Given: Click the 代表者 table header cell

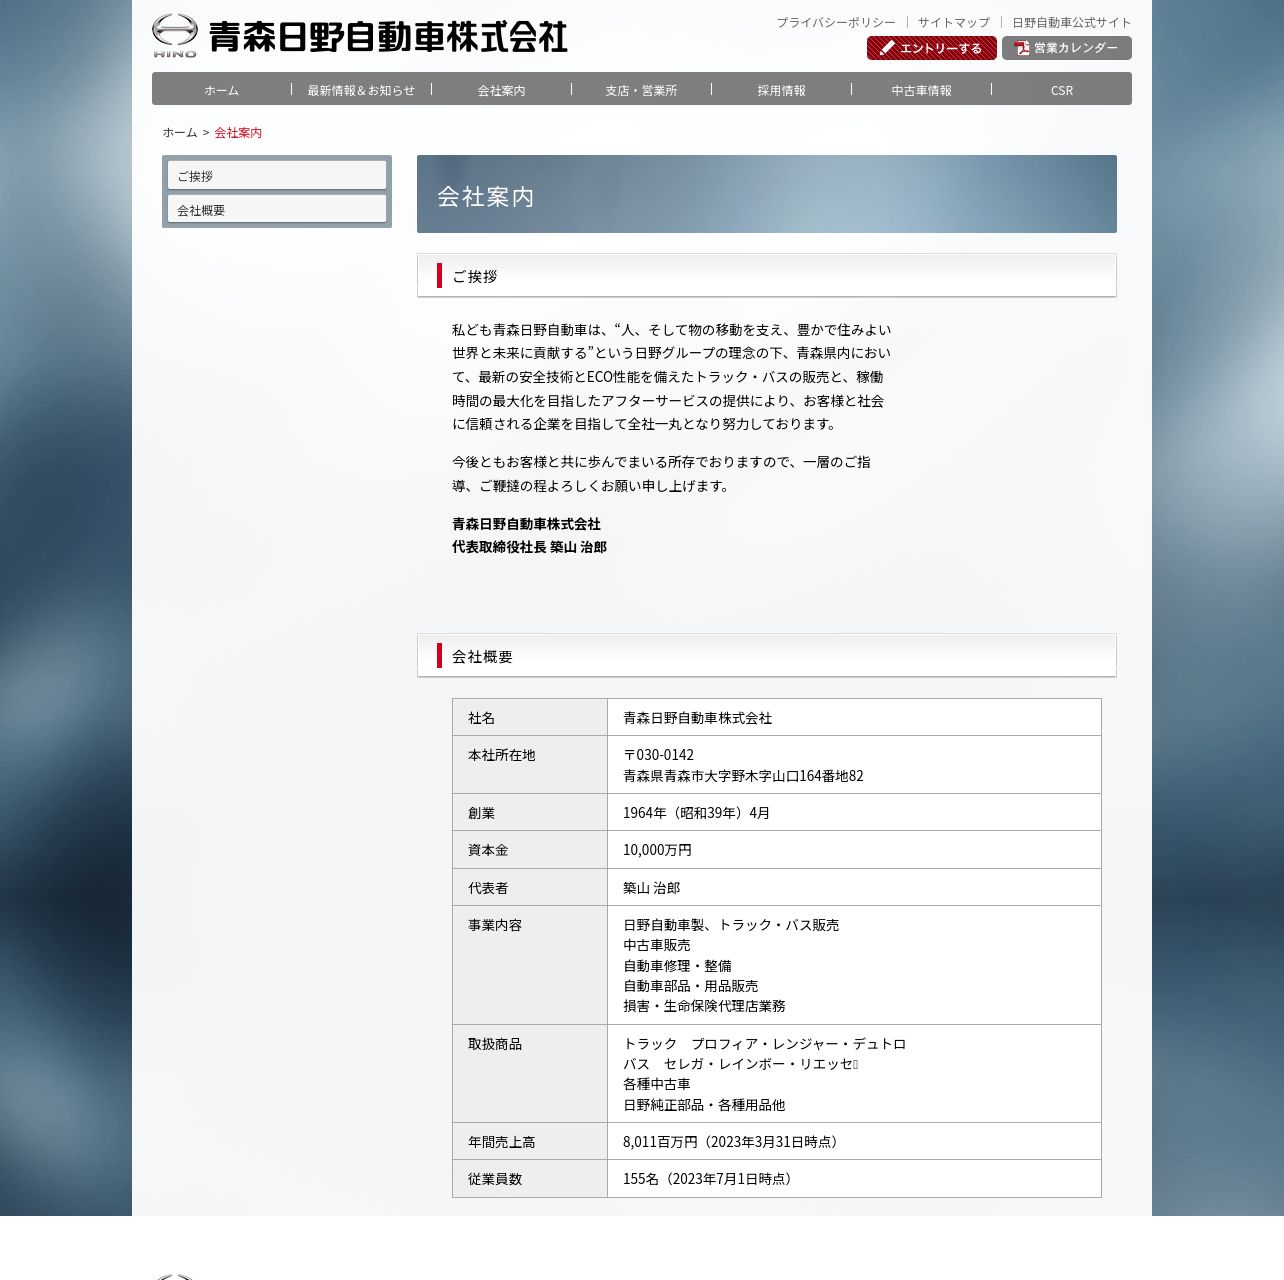Looking at the screenshot, I should [530, 887].
